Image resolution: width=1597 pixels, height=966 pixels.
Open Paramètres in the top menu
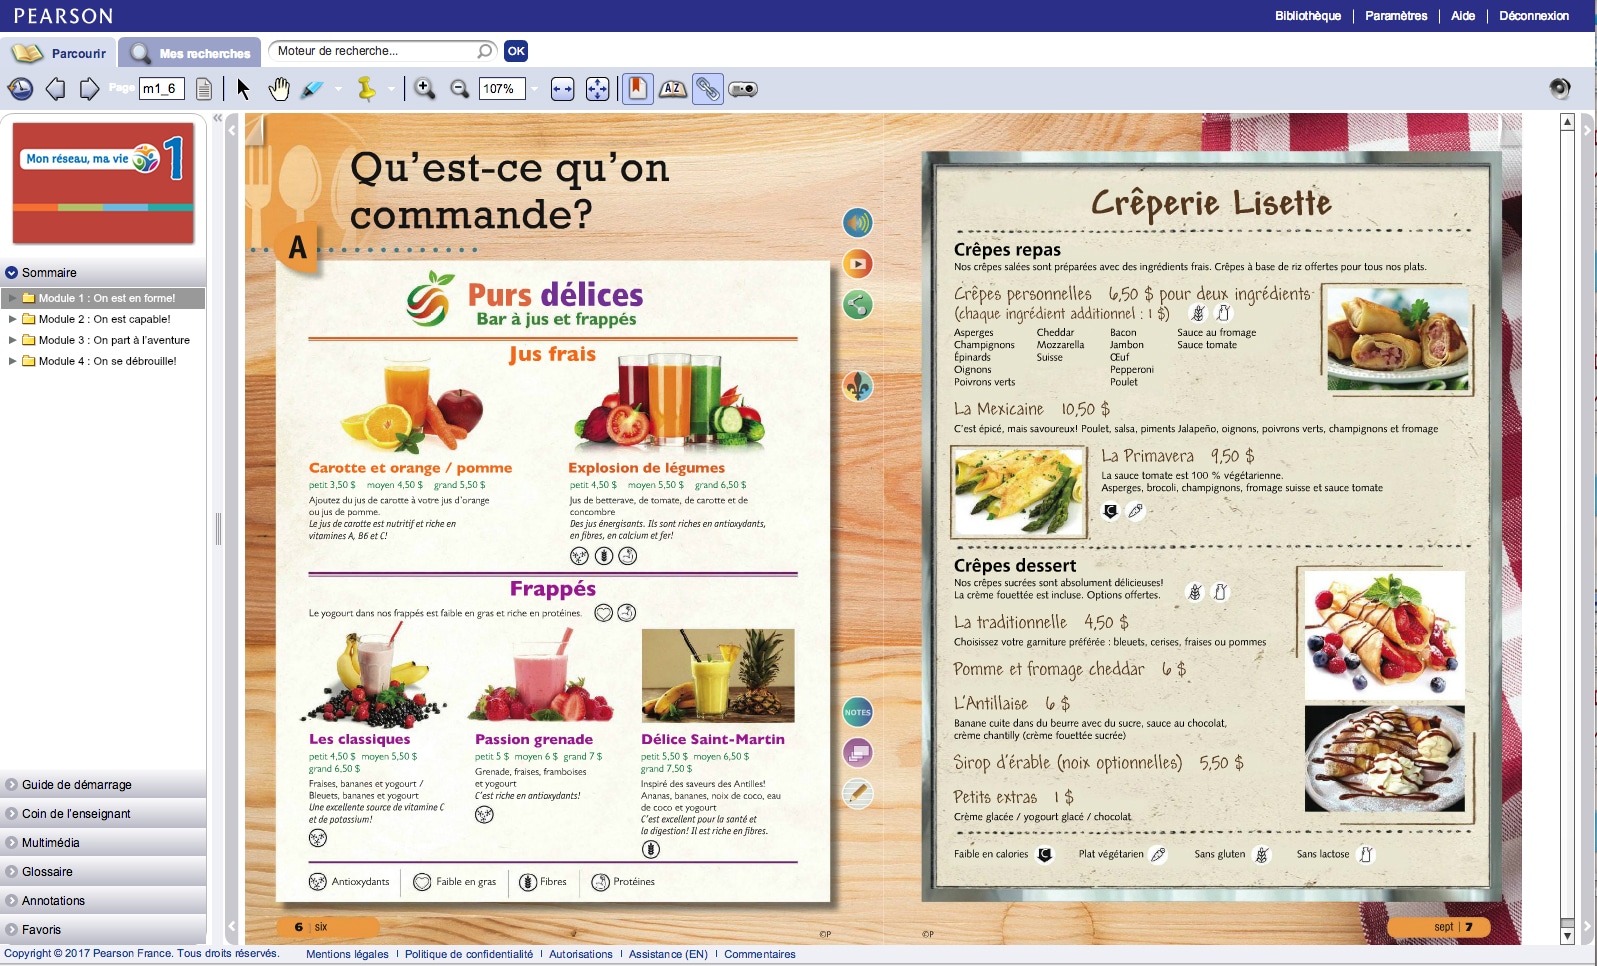pyautogui.click(x=1396, y=16)
